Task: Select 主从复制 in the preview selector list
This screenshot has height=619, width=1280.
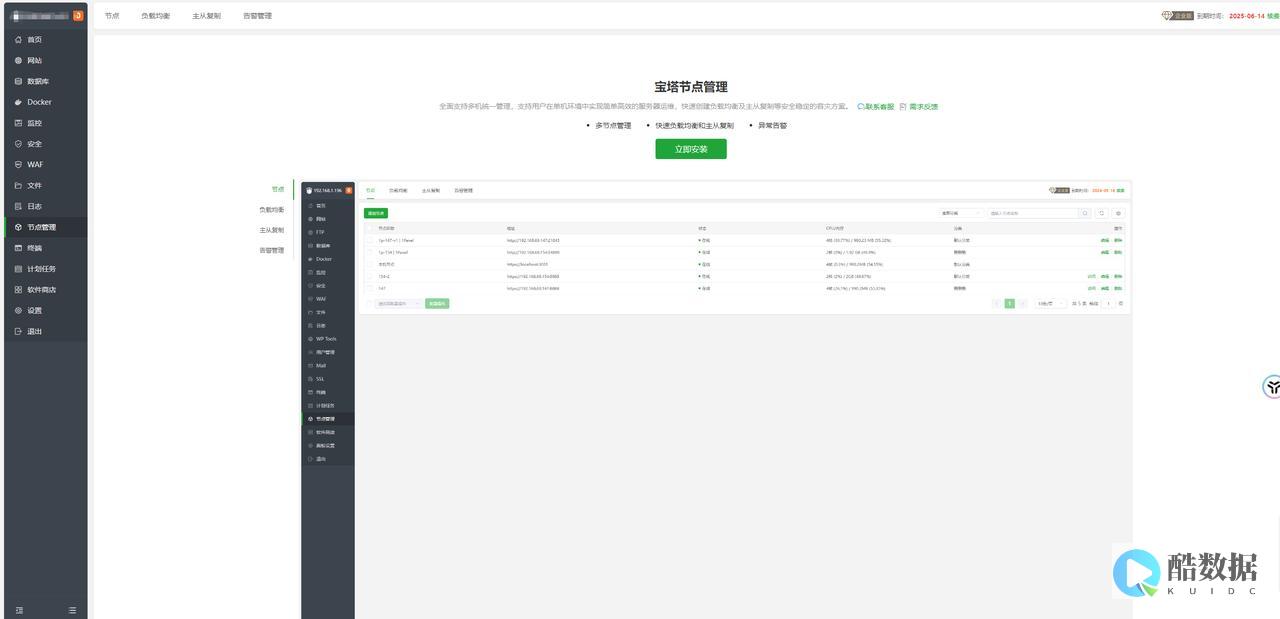Action: (272, 230)
